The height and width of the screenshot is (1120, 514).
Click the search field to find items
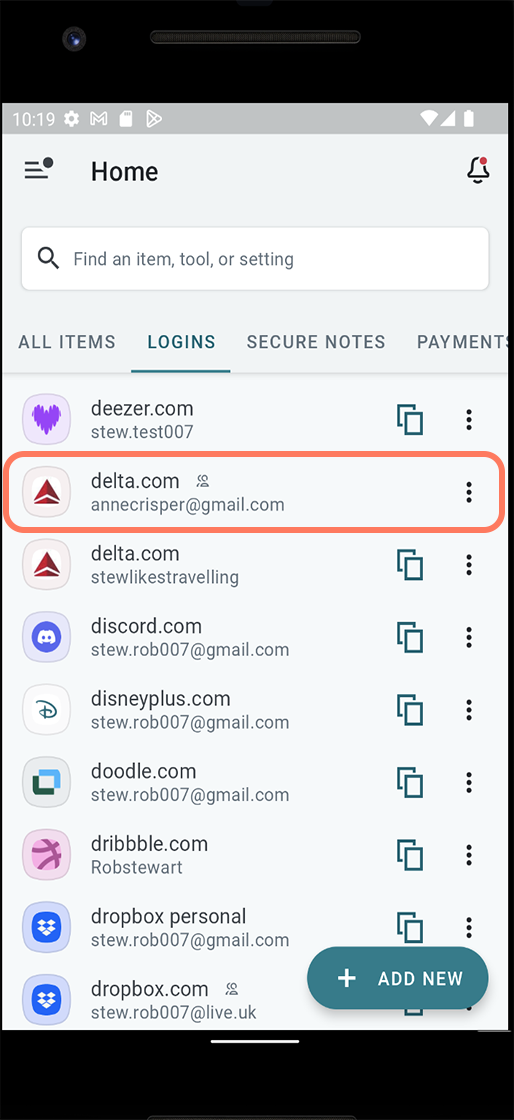tap(255, 259)
